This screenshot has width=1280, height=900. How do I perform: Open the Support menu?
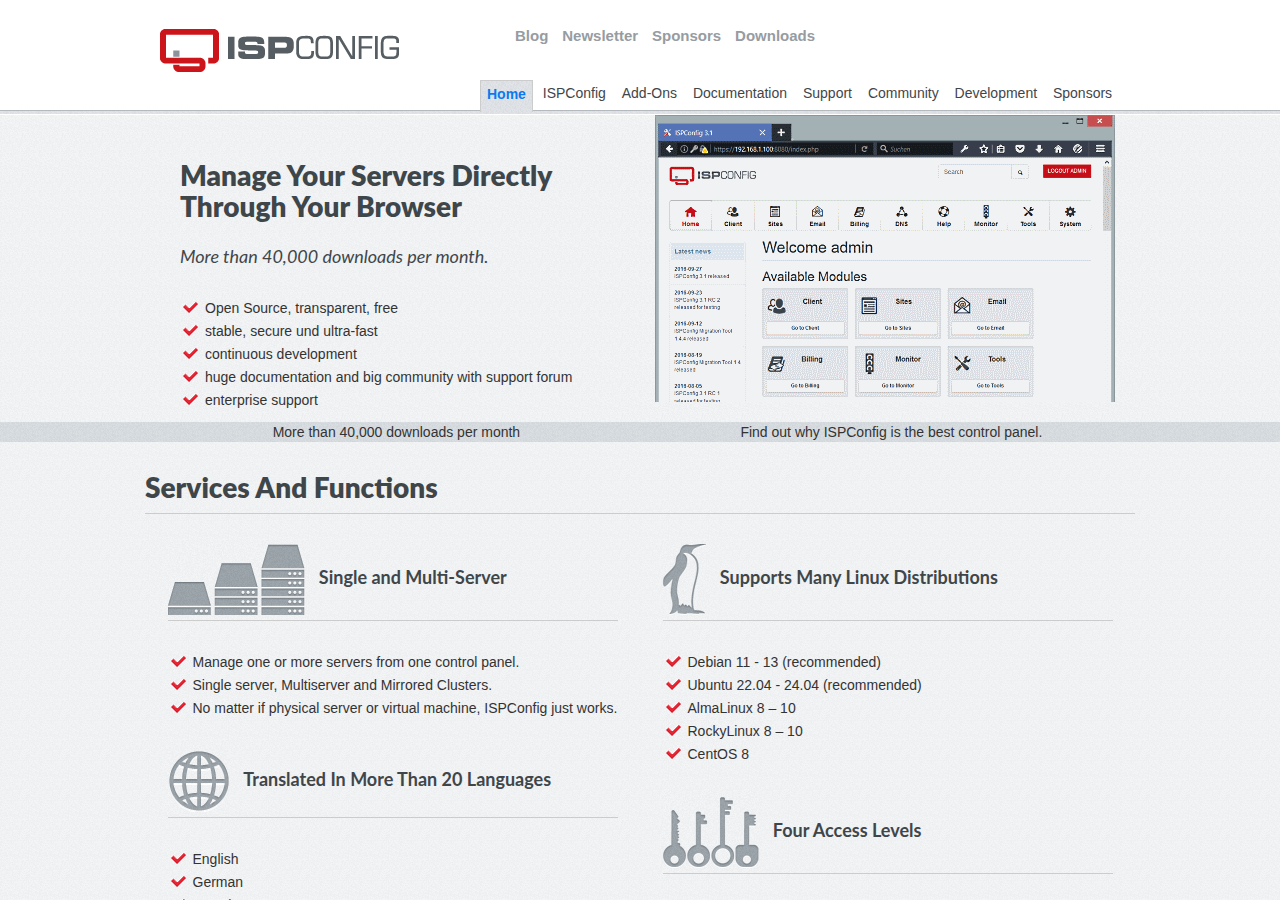click(x=827, y=93)
